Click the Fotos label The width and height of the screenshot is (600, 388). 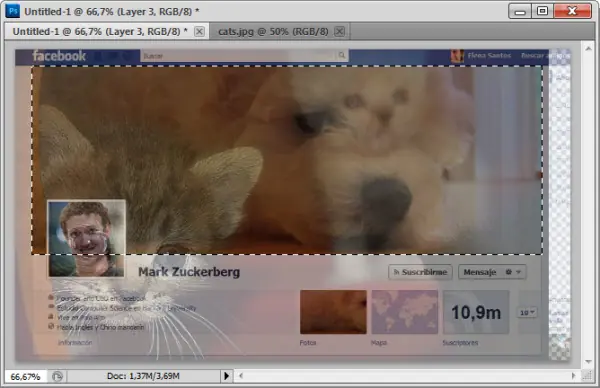(308, 343)
